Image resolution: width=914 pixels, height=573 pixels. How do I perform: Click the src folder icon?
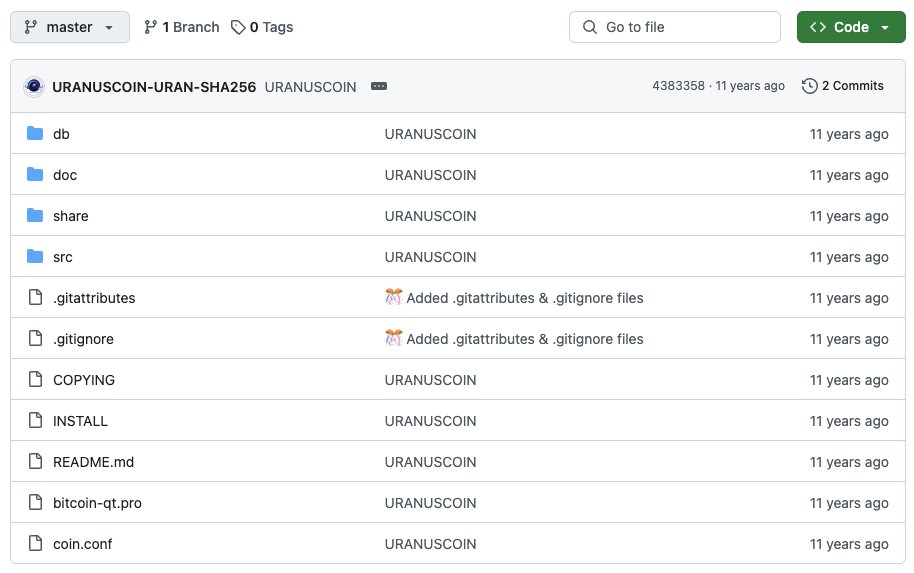tap(35, 256)
